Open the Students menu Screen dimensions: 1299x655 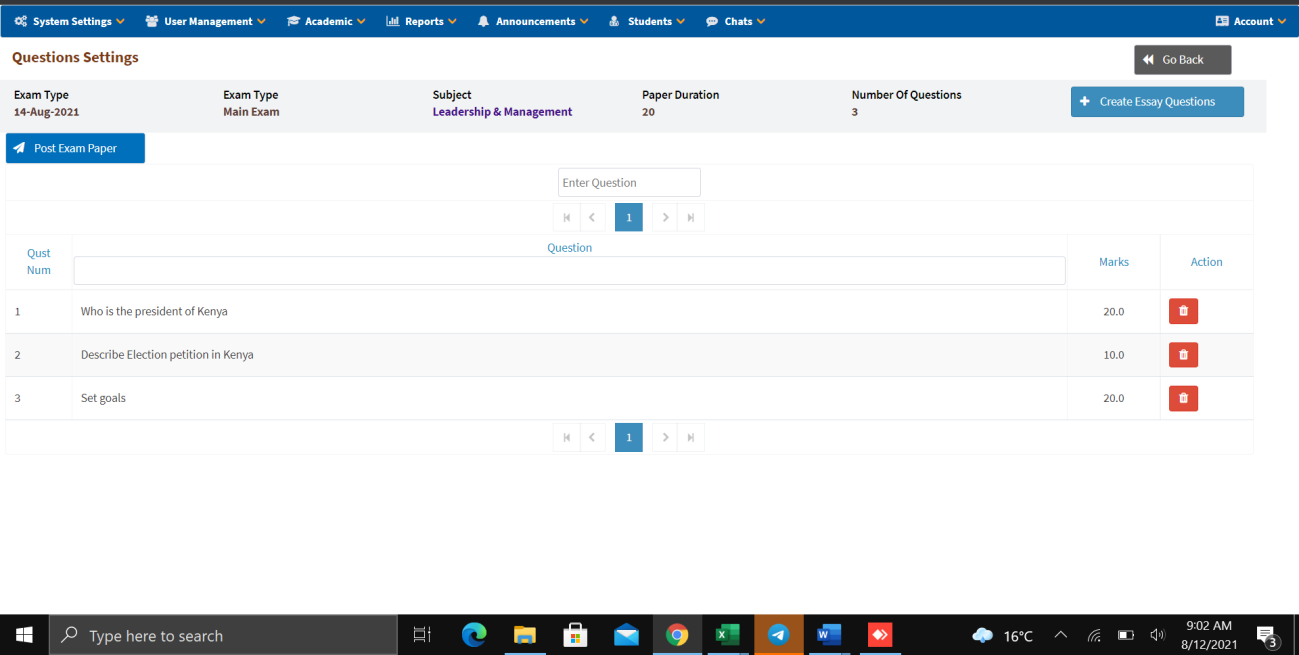pyautogui.click(x=647, y=21)
